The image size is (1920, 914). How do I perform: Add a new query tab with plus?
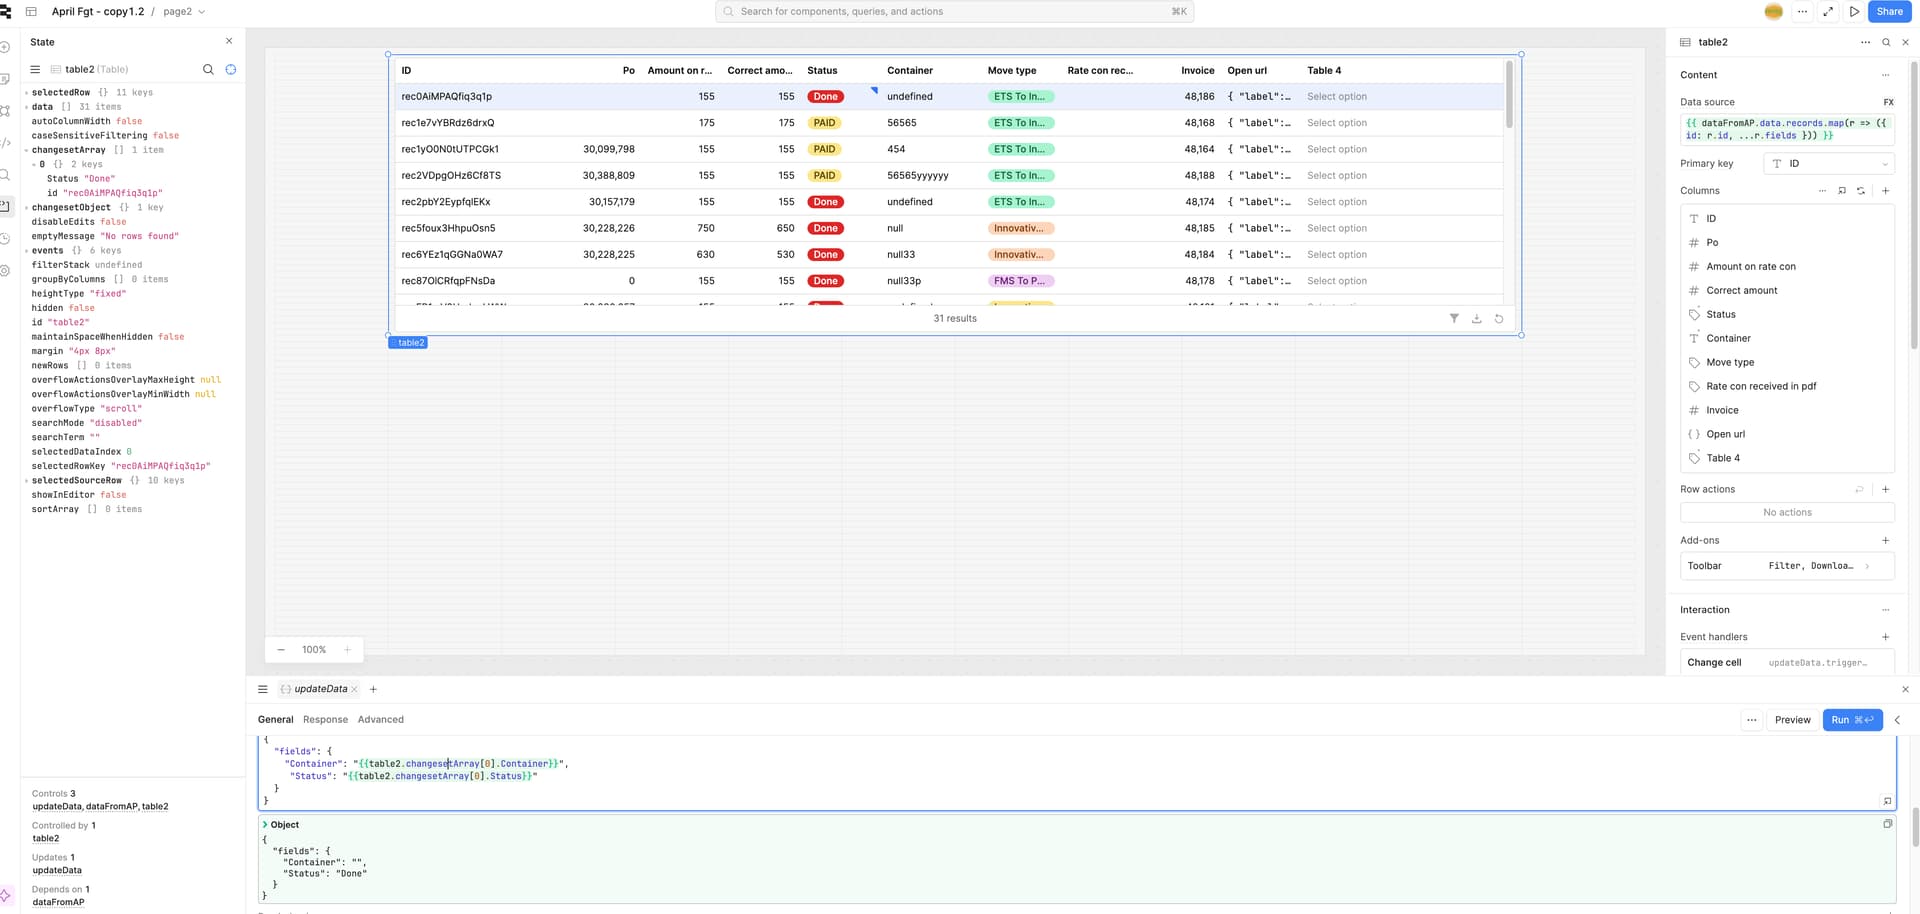373,689
